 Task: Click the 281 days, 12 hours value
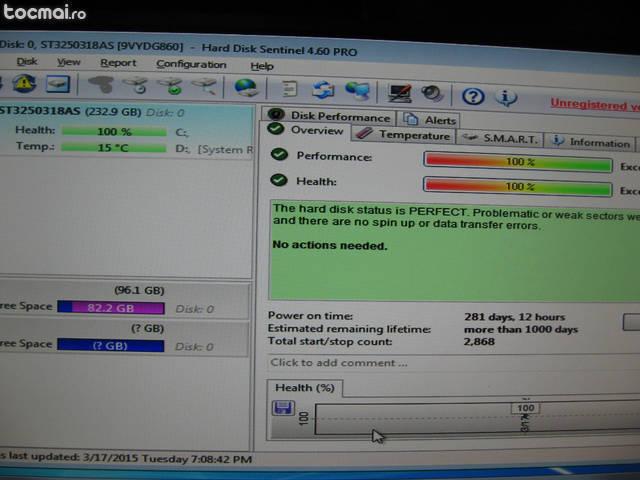point(515,317)
